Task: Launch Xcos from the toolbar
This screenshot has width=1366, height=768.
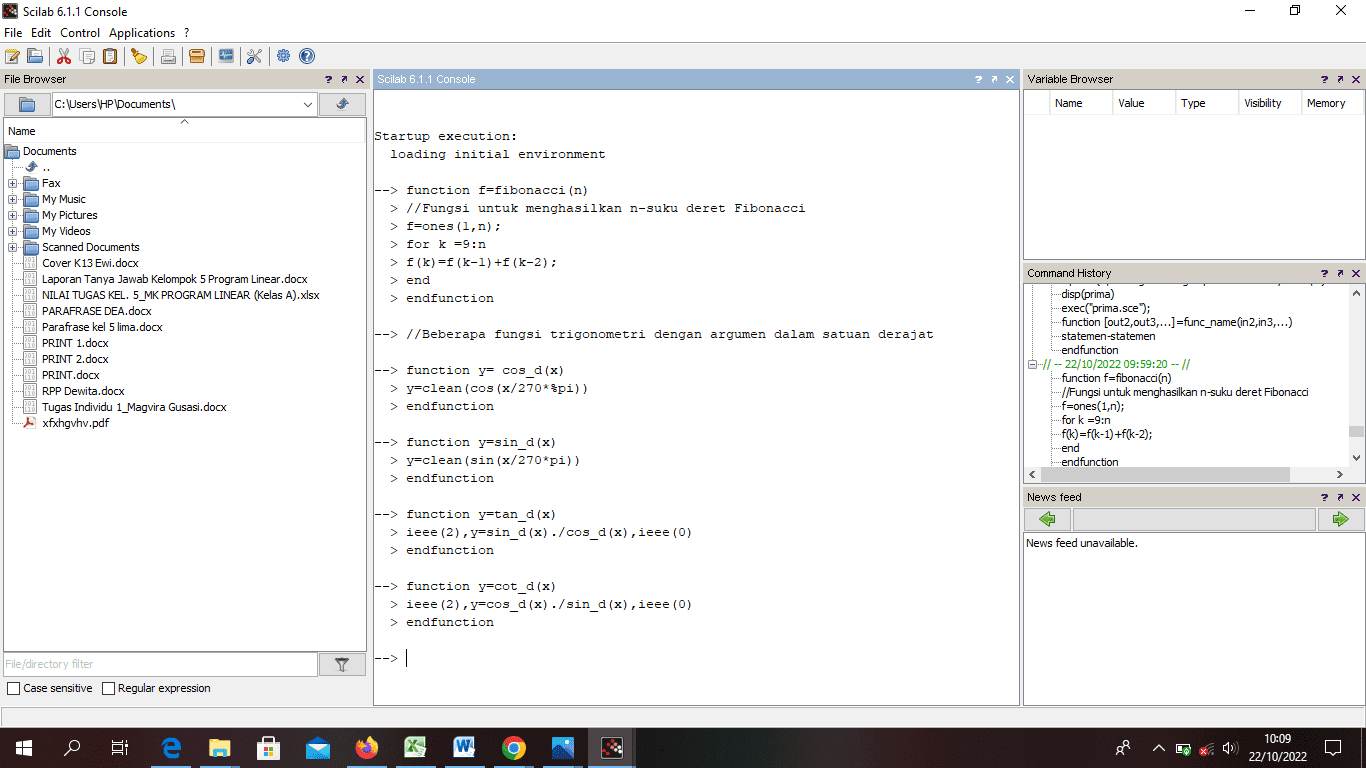Action: tap(226, 56)
